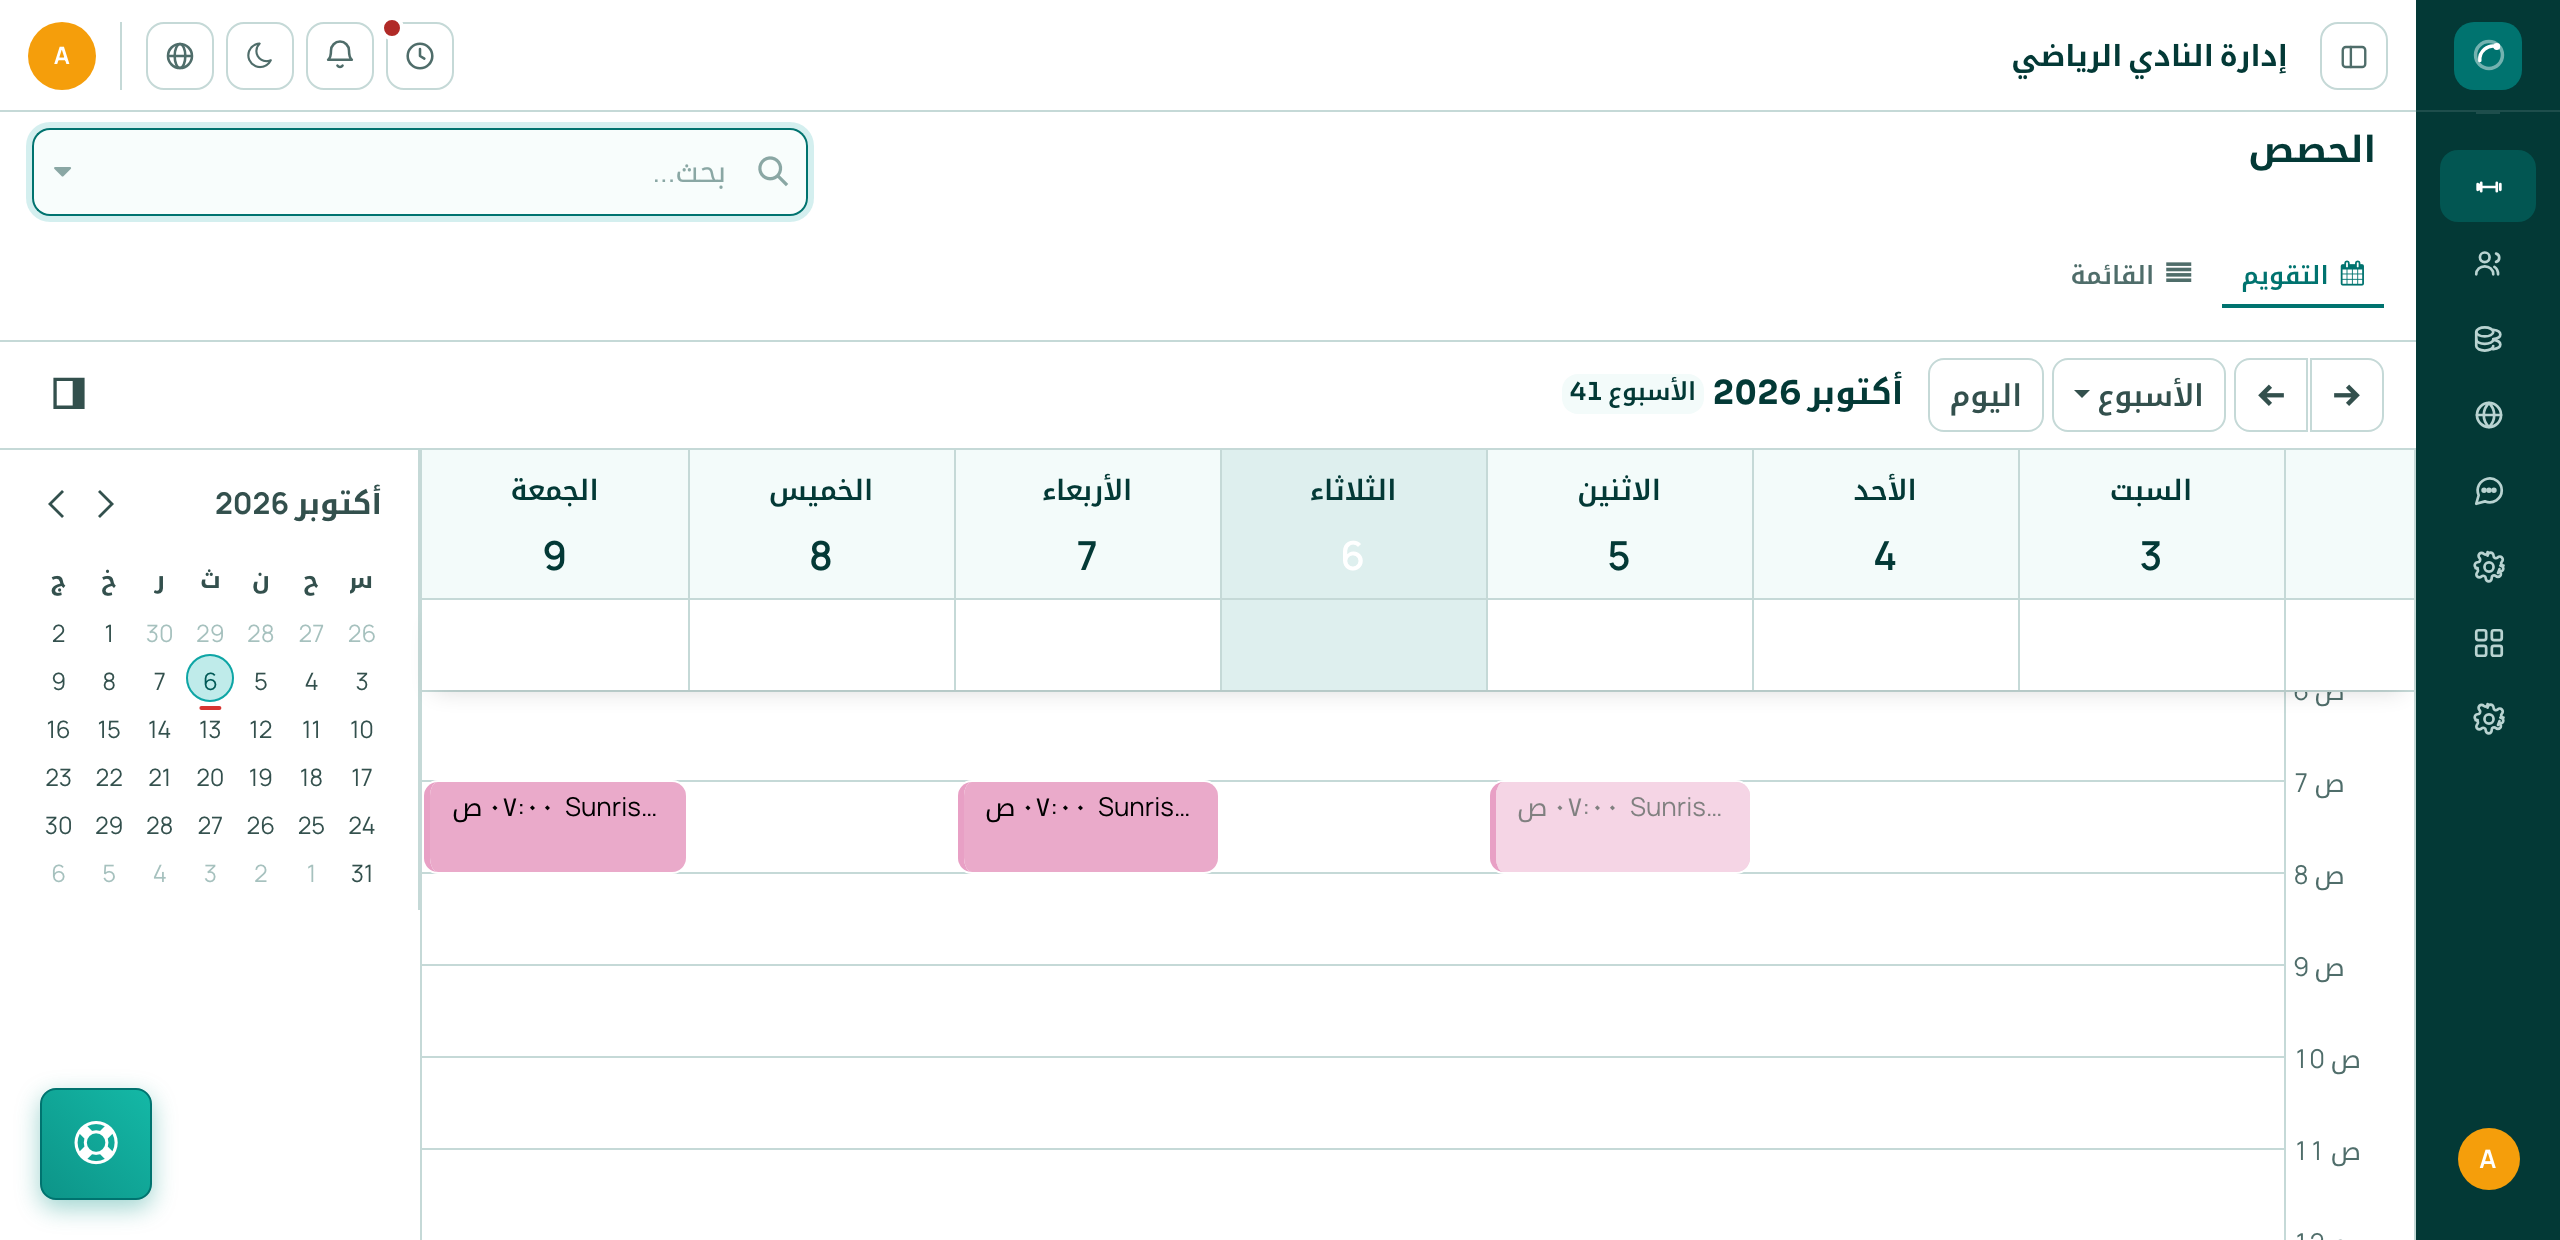
Task: Select day 13 in the mini calendar
Action: click(210, 729)
